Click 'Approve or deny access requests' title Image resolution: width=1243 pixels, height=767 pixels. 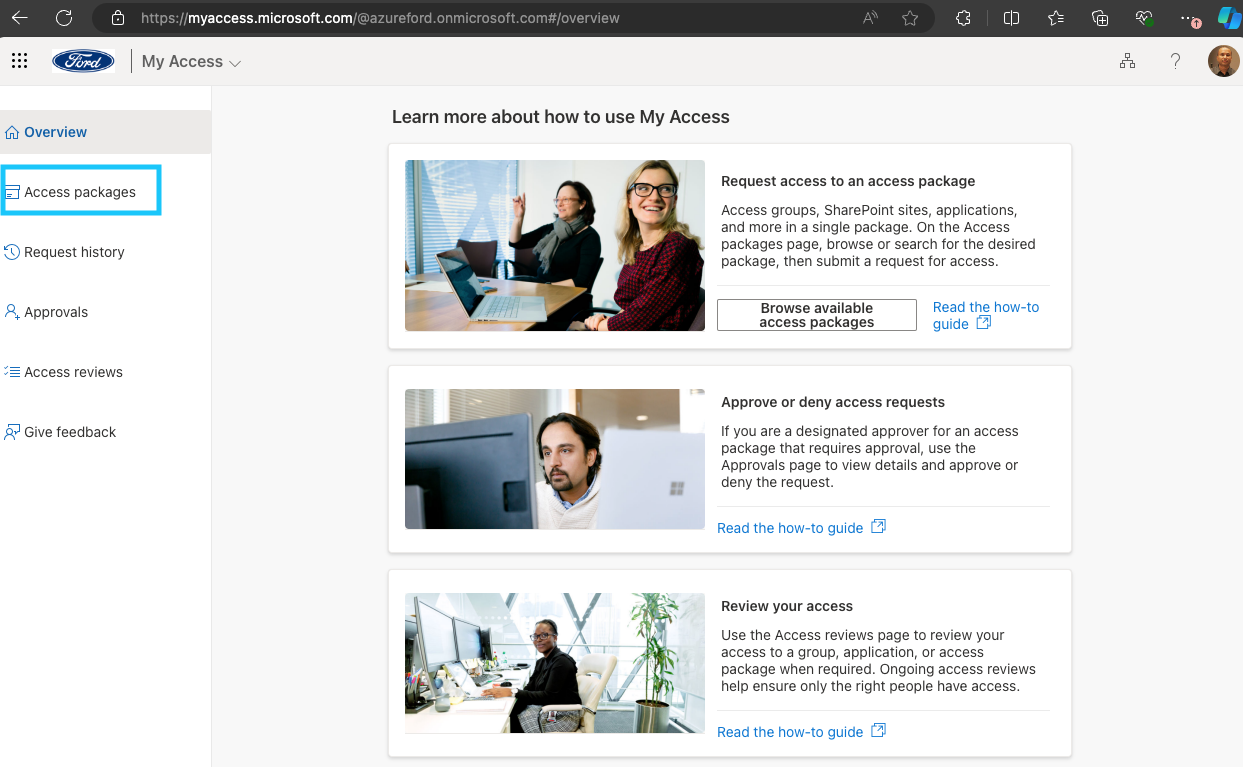(x=833, y=402)
